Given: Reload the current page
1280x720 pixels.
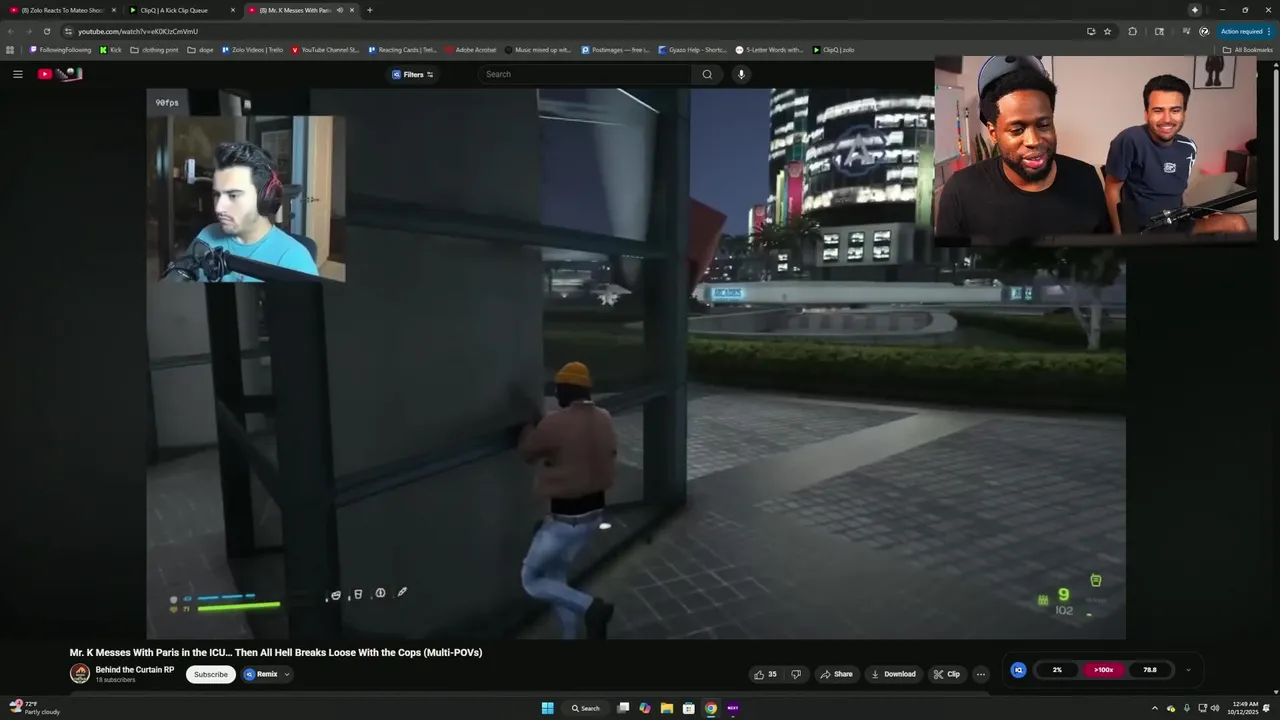Looking at the screenshot, I should click(46, 31).
